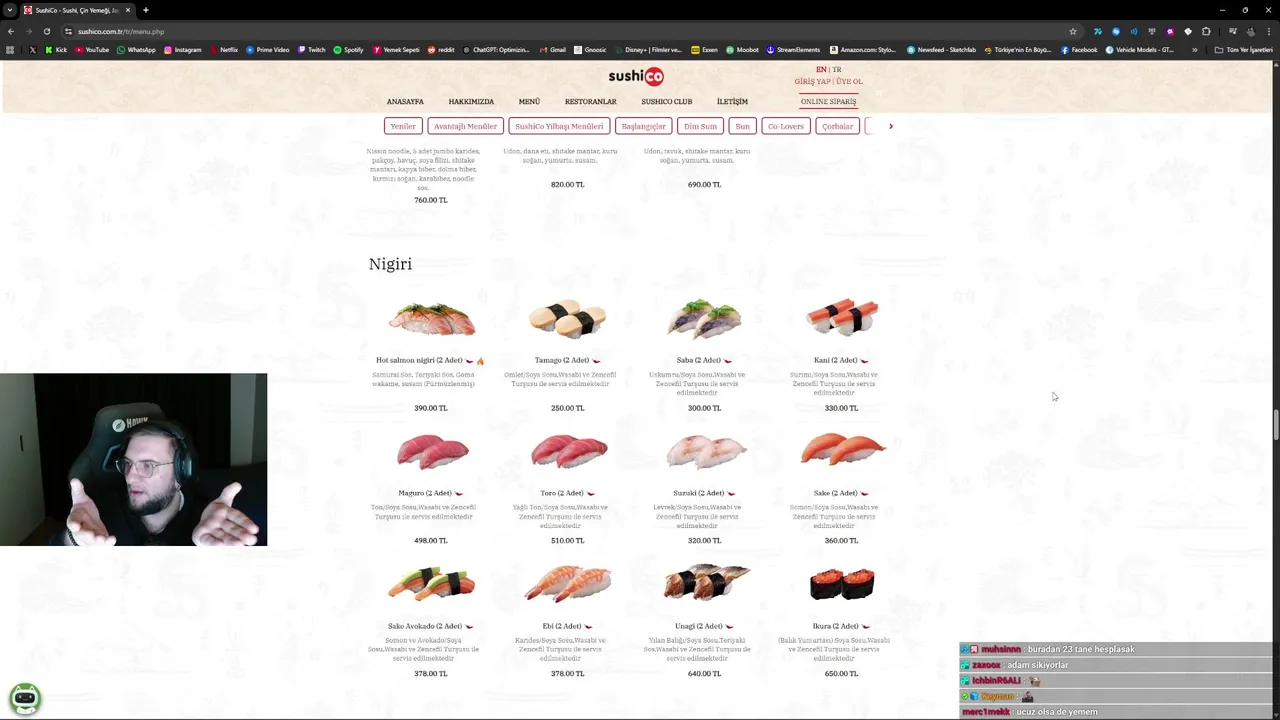Open the Kick bookmark

56,50
